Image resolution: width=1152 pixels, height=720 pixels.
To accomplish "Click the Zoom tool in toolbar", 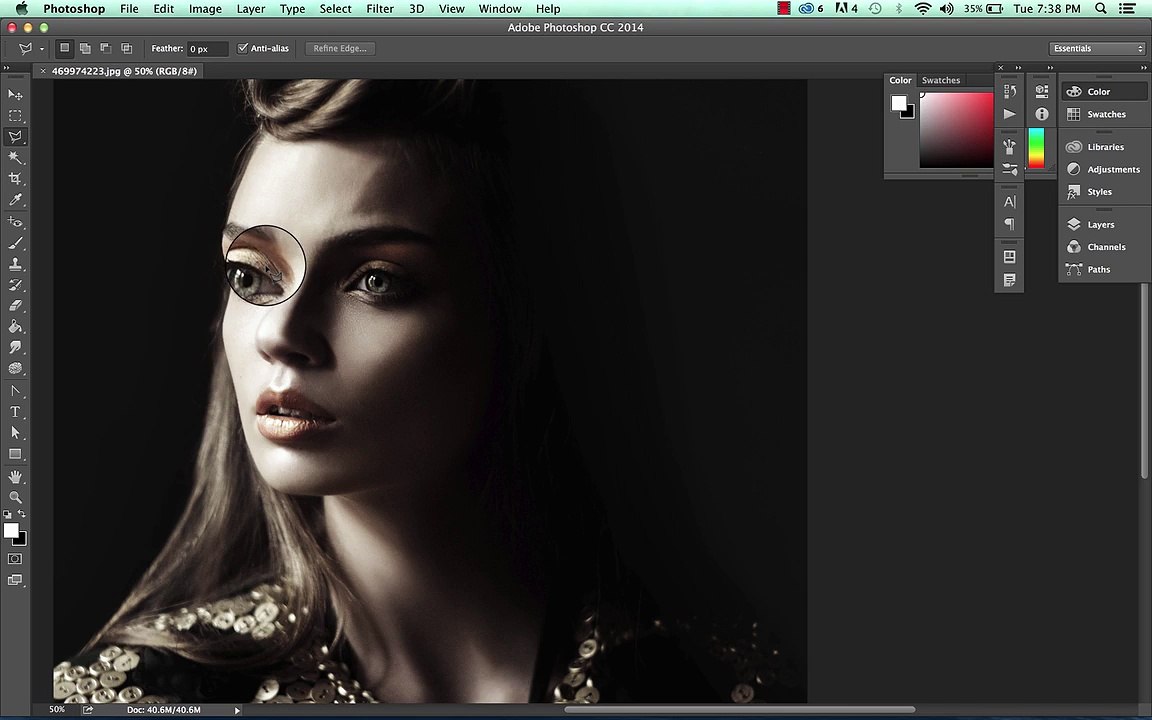I will [x=15, y=497].
